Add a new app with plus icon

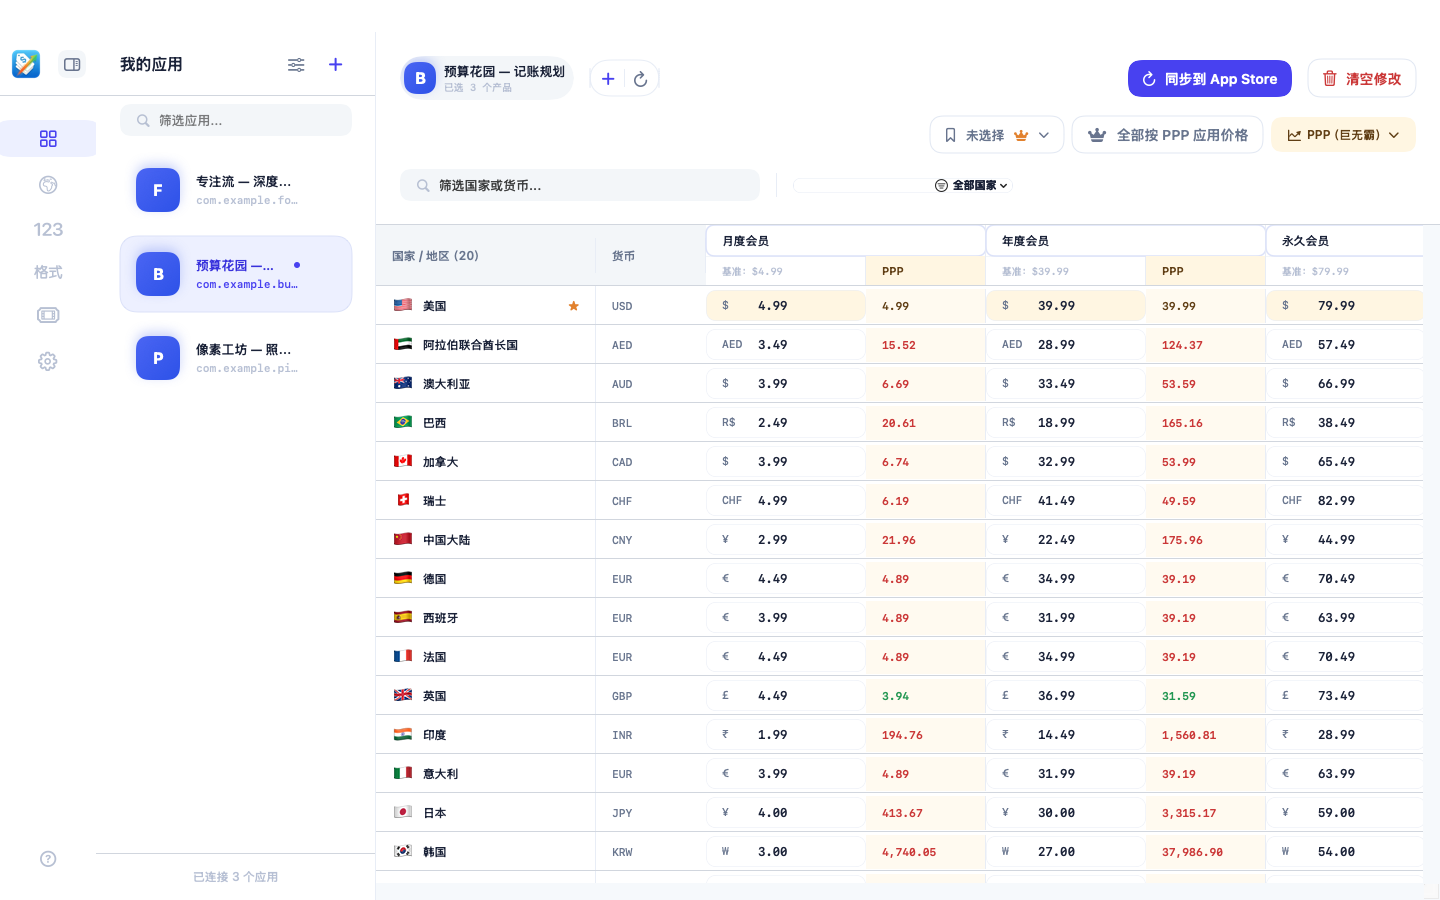coord(336,64)
